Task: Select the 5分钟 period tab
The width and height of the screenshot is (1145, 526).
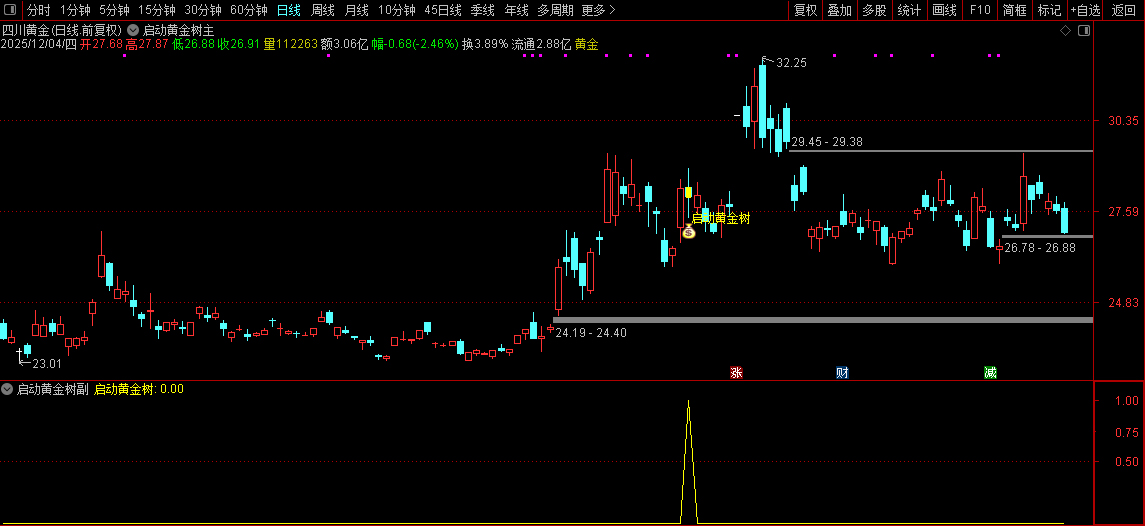Action: pyautogui.click(x=114, y=10)
